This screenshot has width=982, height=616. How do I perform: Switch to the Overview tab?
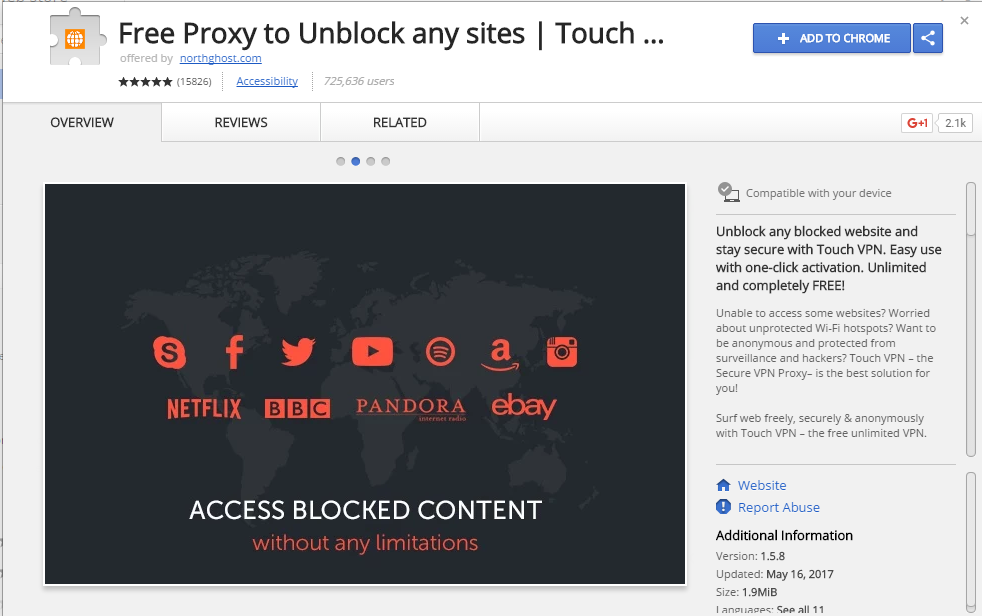[x=82, y=123]
